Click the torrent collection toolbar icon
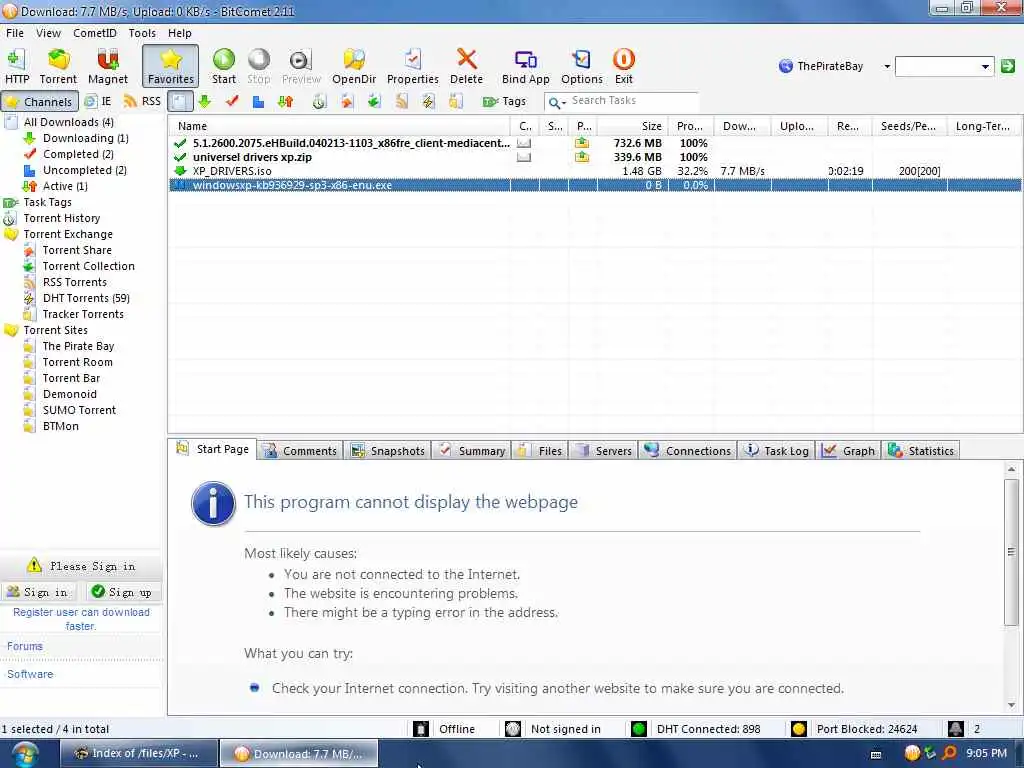1024x768 pixels. (x=374, y=101)
